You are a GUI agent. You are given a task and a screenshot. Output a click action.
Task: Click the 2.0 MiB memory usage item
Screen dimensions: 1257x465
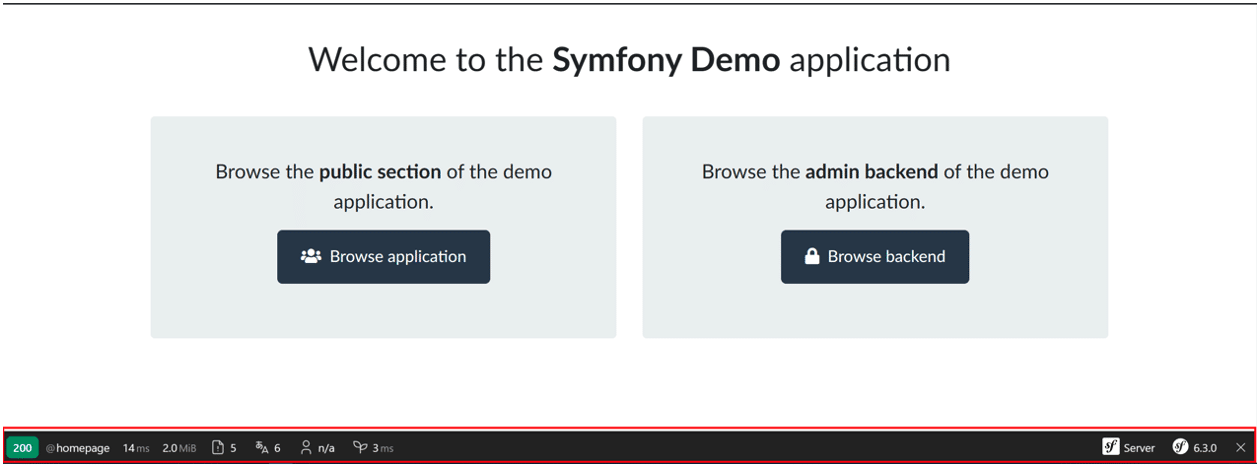pos(179,448)
